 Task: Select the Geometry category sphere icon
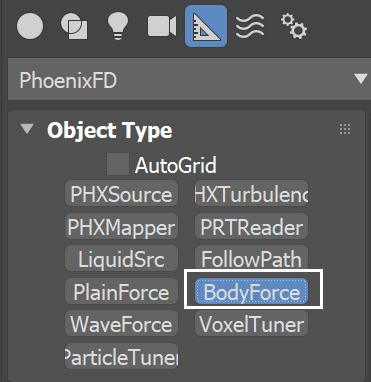point(30,26)
